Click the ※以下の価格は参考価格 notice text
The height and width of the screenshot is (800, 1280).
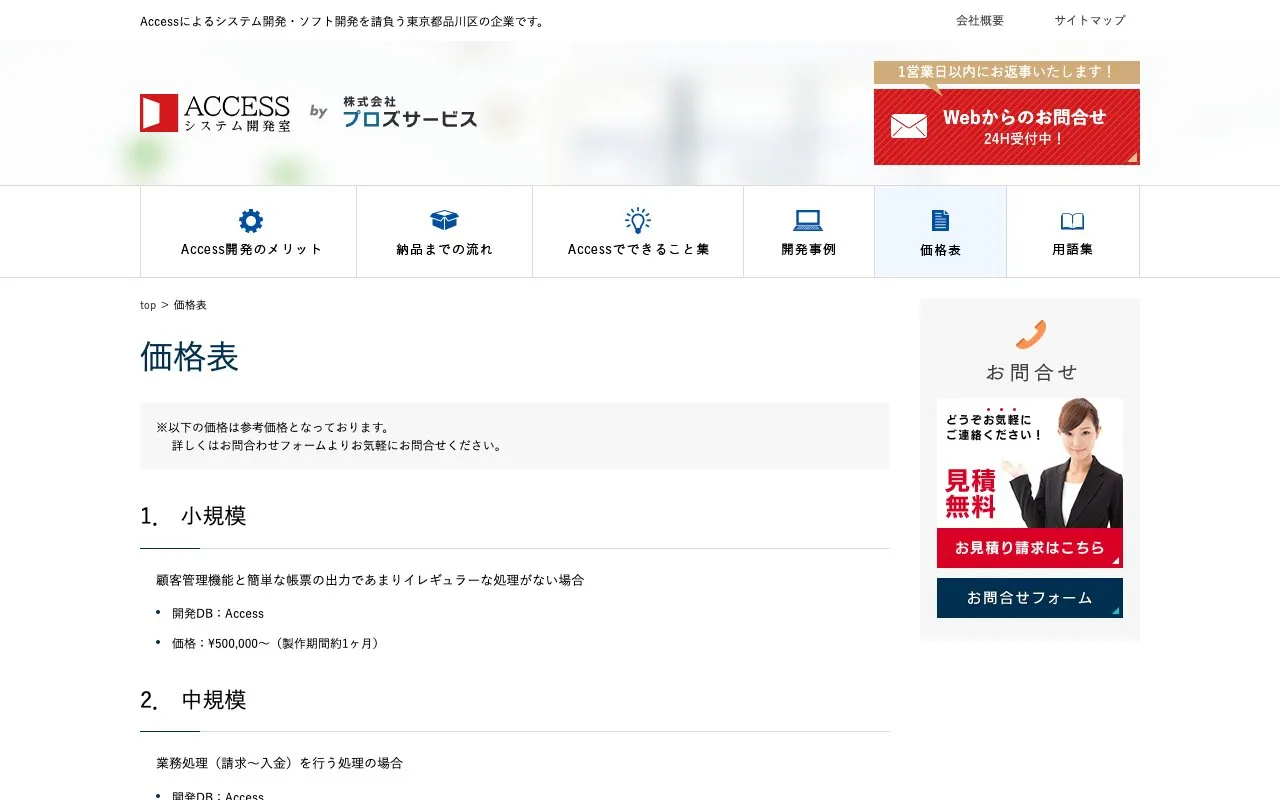(330, 436)
